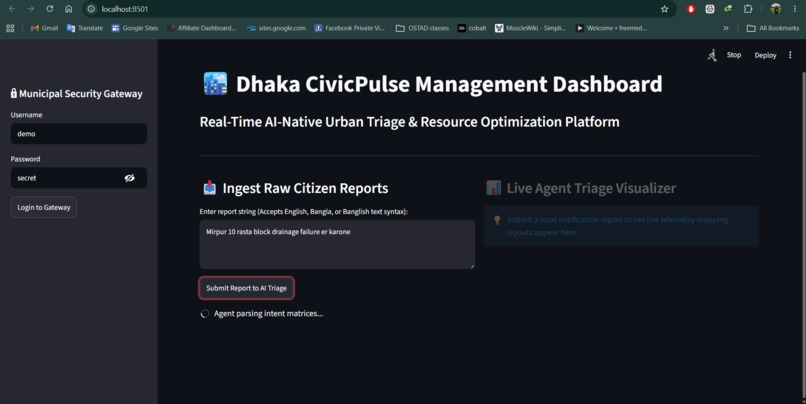Screen dimensions: 806x404
Task: Open the red shield extension icon
Action: [691, 9]
